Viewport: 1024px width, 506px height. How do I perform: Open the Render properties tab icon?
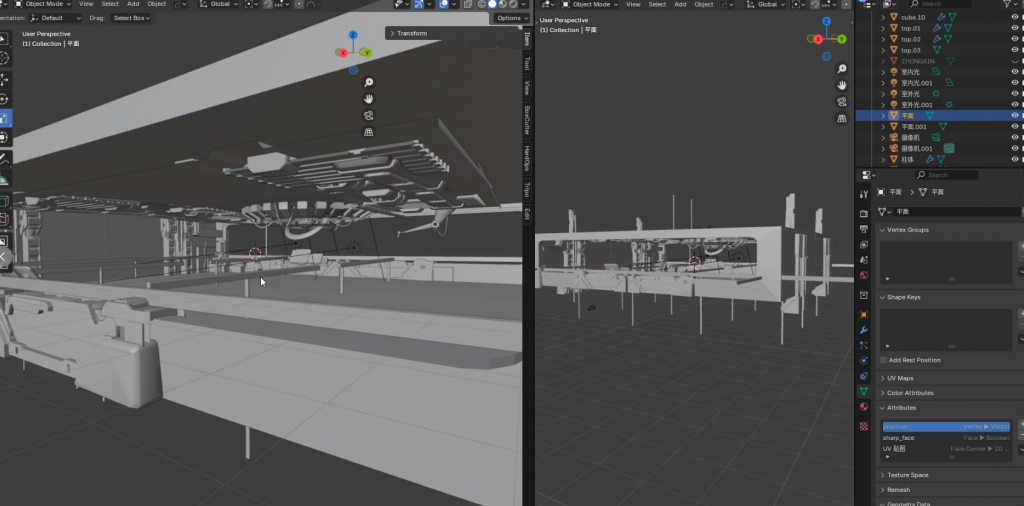tap(864, 213)
